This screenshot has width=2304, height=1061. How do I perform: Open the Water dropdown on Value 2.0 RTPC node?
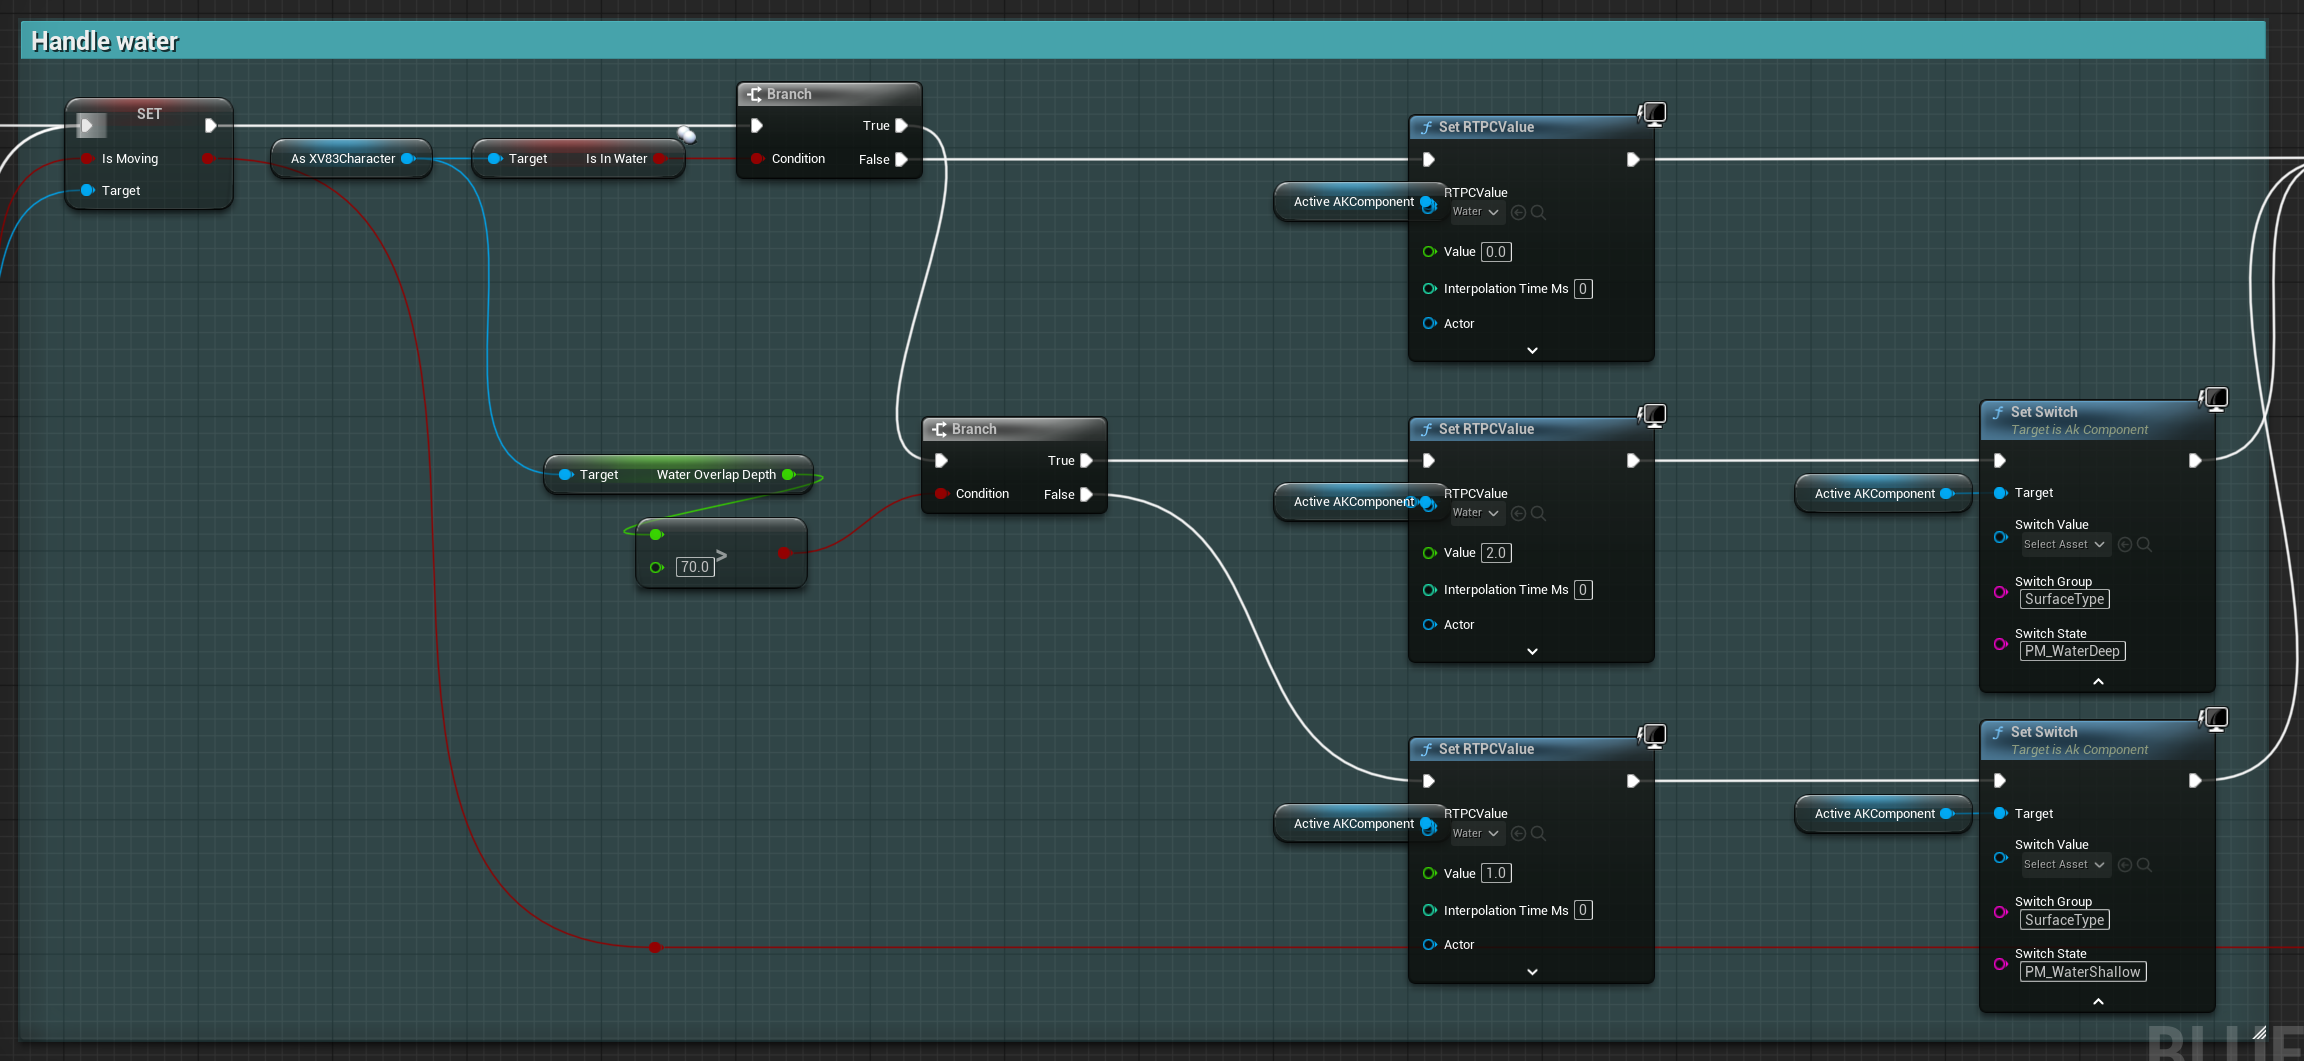(1476, 513)
